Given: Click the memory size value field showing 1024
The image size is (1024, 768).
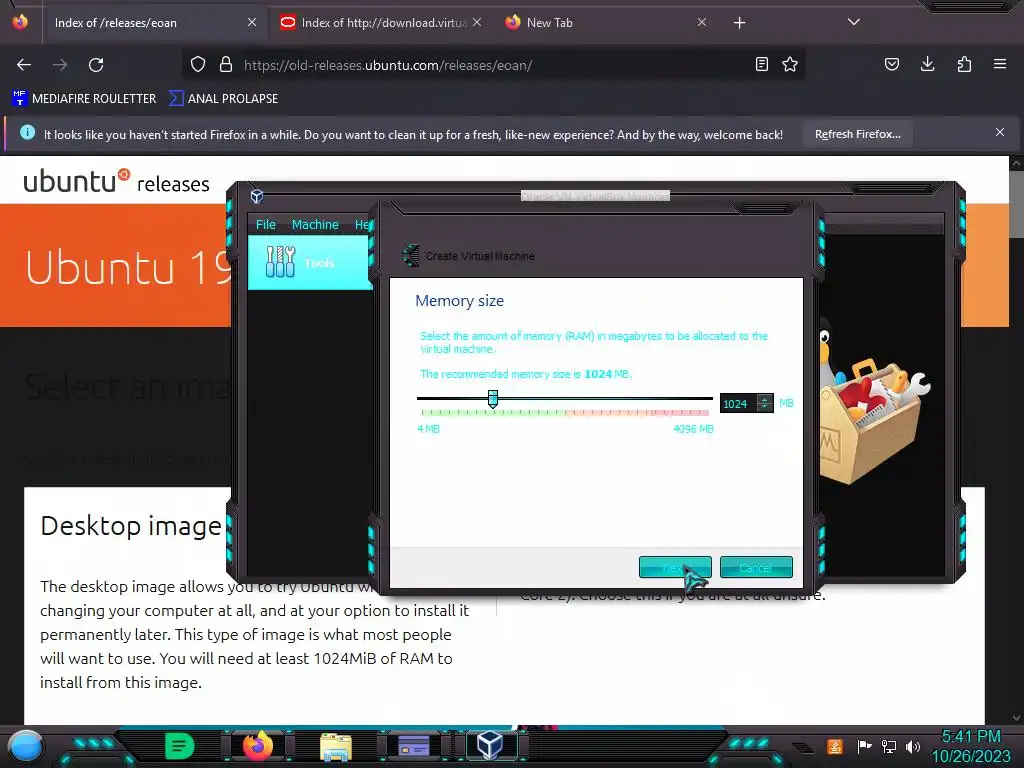Looking at the screenshot, I should (737, 404).
